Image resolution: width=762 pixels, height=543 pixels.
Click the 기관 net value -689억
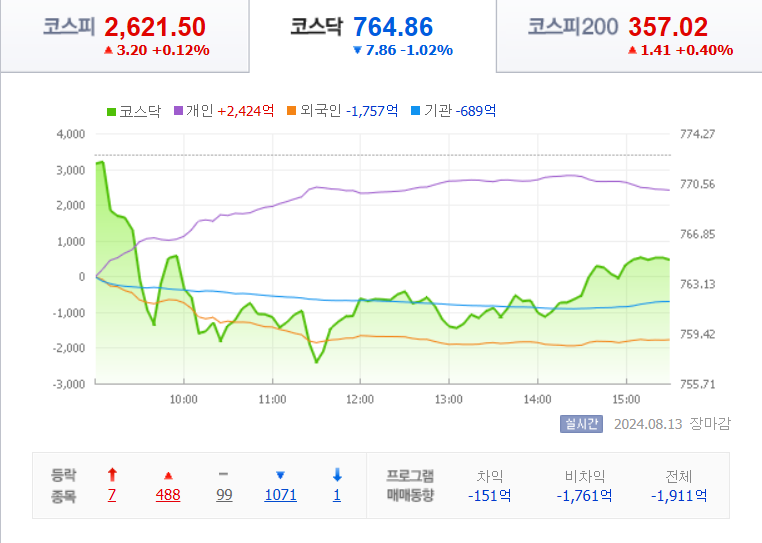click(x=476, y=111)
